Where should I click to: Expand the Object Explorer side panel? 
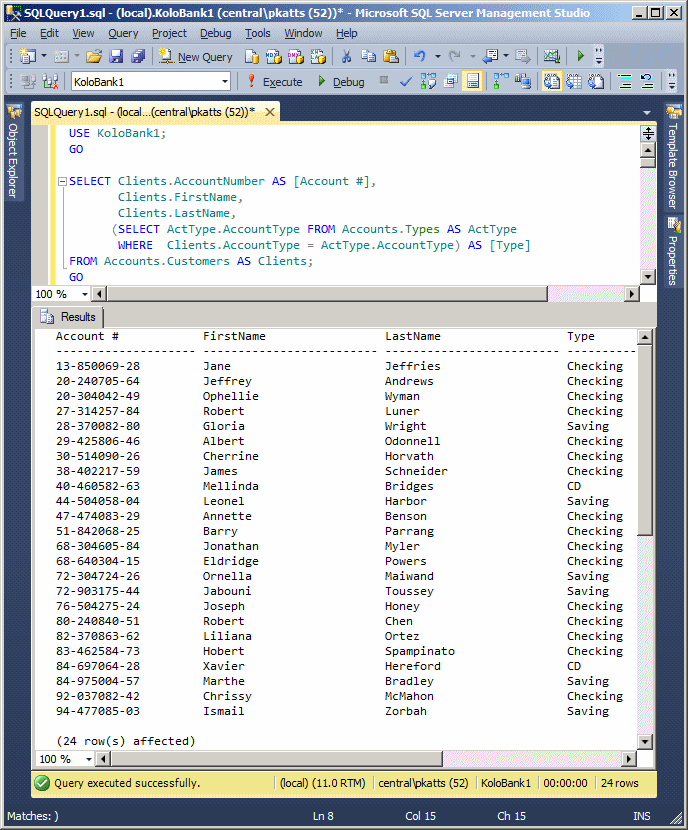click(13, 152)
